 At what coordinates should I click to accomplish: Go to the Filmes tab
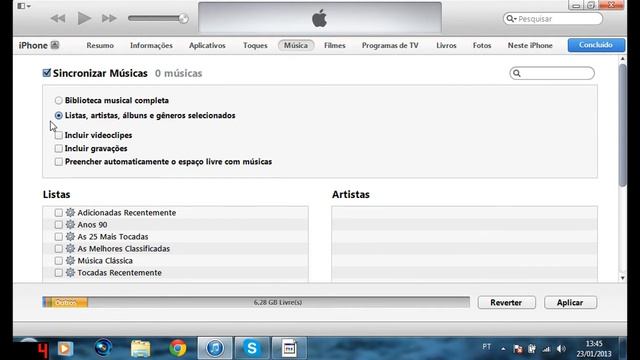coord(335,45)
